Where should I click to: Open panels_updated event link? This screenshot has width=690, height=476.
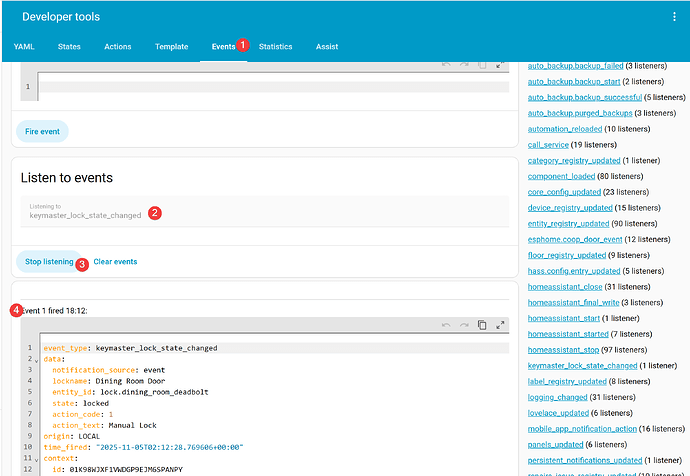pyautogui.click(x=555, y=445)
